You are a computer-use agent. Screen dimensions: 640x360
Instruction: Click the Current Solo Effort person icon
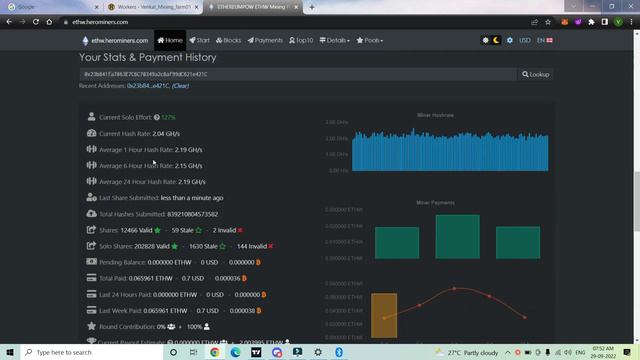(x=91, y=117)
